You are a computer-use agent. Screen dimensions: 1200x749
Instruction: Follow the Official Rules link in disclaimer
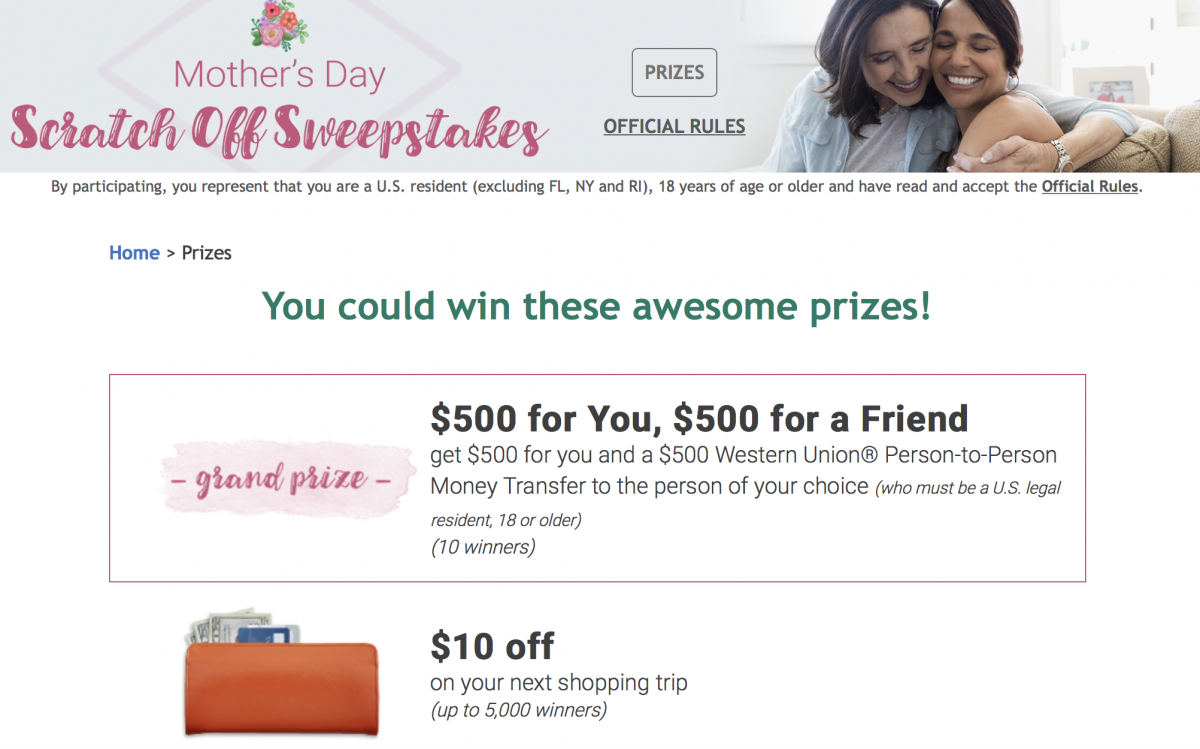point(1089,186)
